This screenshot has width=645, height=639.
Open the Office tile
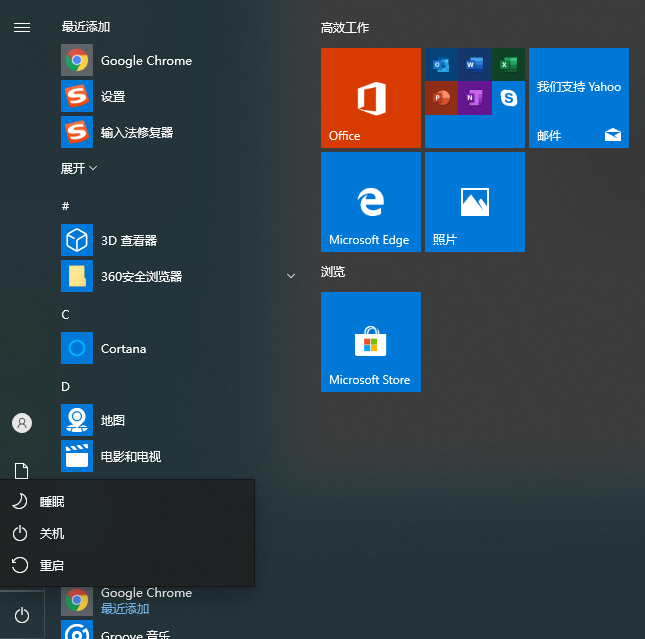click(x=370, y=98)
